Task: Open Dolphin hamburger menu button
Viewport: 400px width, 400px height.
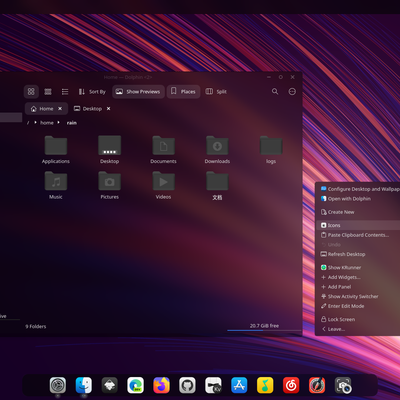Action: point(292,91)
